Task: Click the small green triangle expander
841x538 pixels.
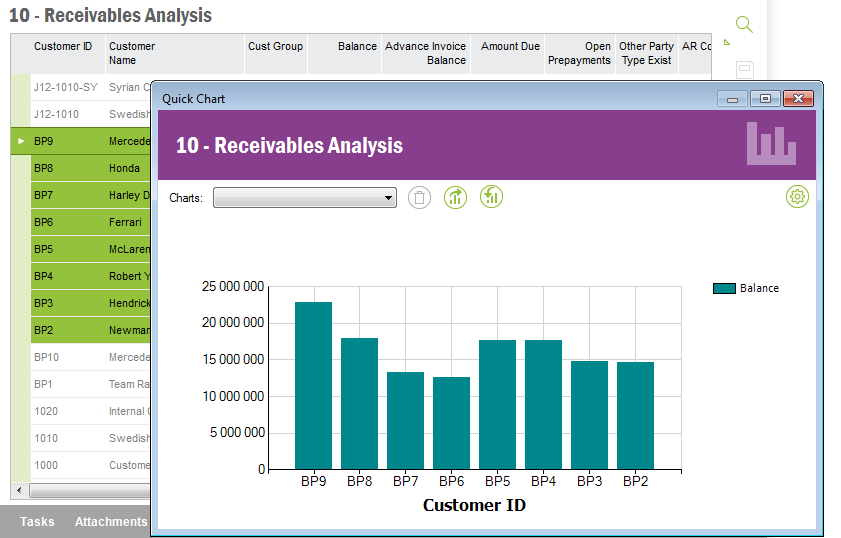Action: pos(726,43)
